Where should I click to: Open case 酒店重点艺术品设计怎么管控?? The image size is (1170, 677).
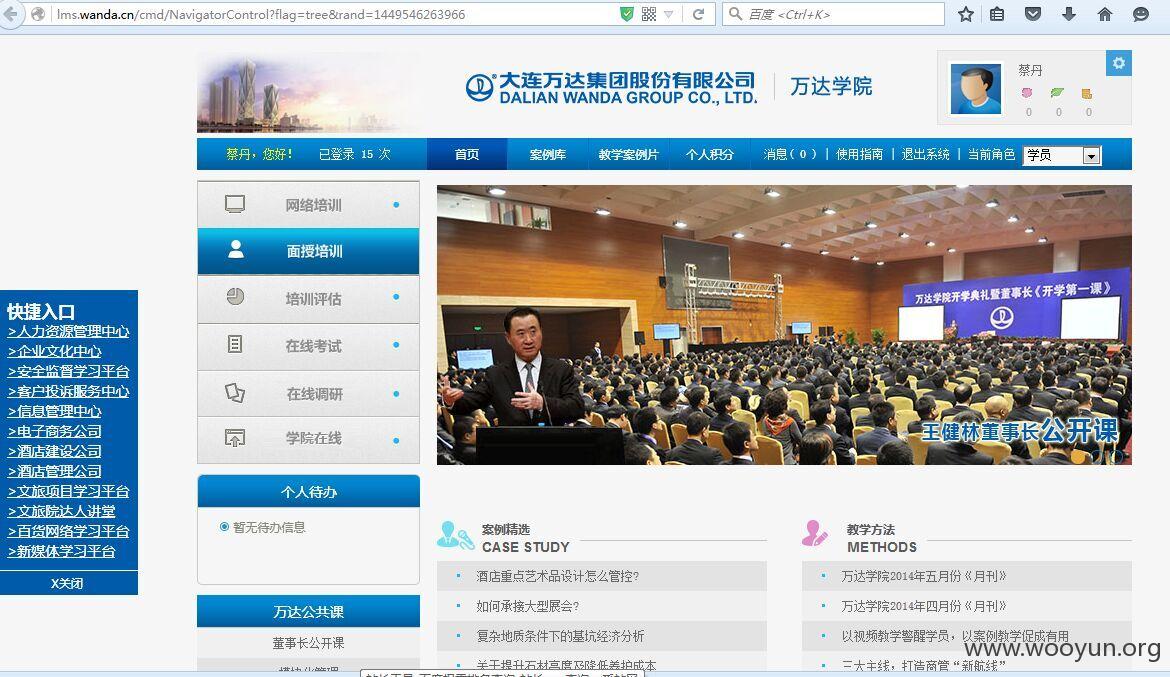pos(557,576)
